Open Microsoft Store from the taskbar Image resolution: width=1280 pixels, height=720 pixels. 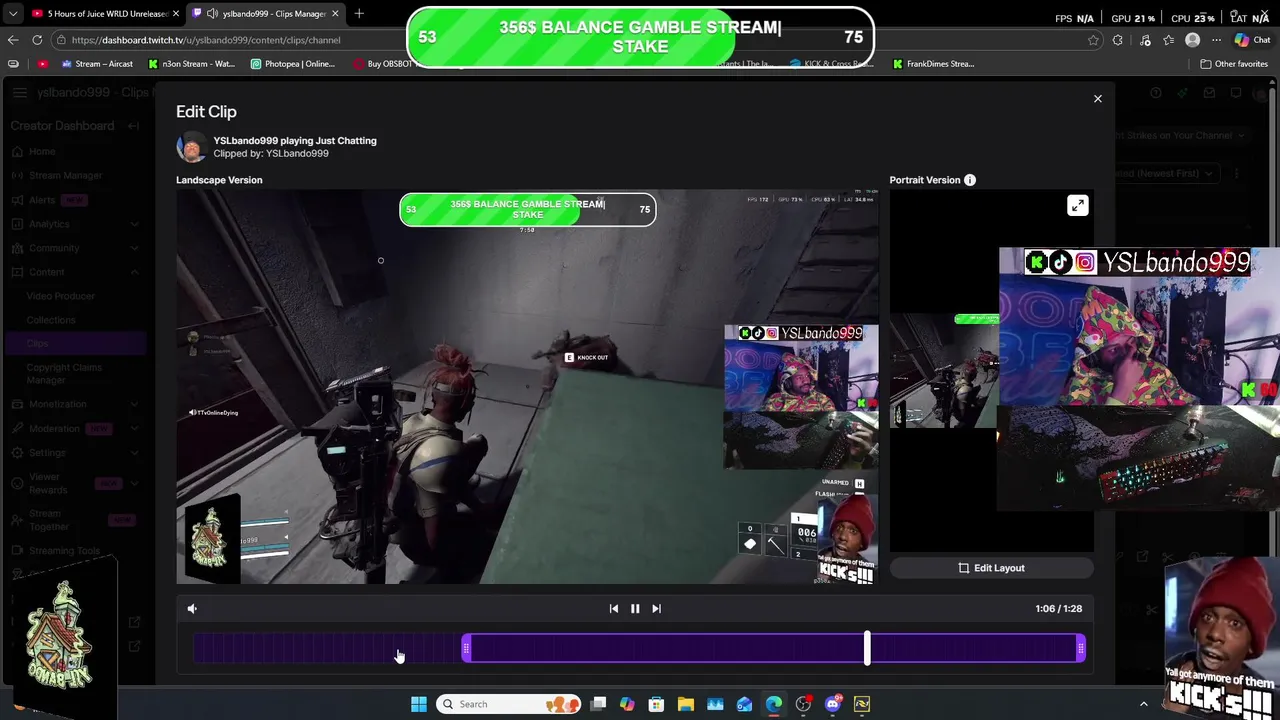coord(656,704)
